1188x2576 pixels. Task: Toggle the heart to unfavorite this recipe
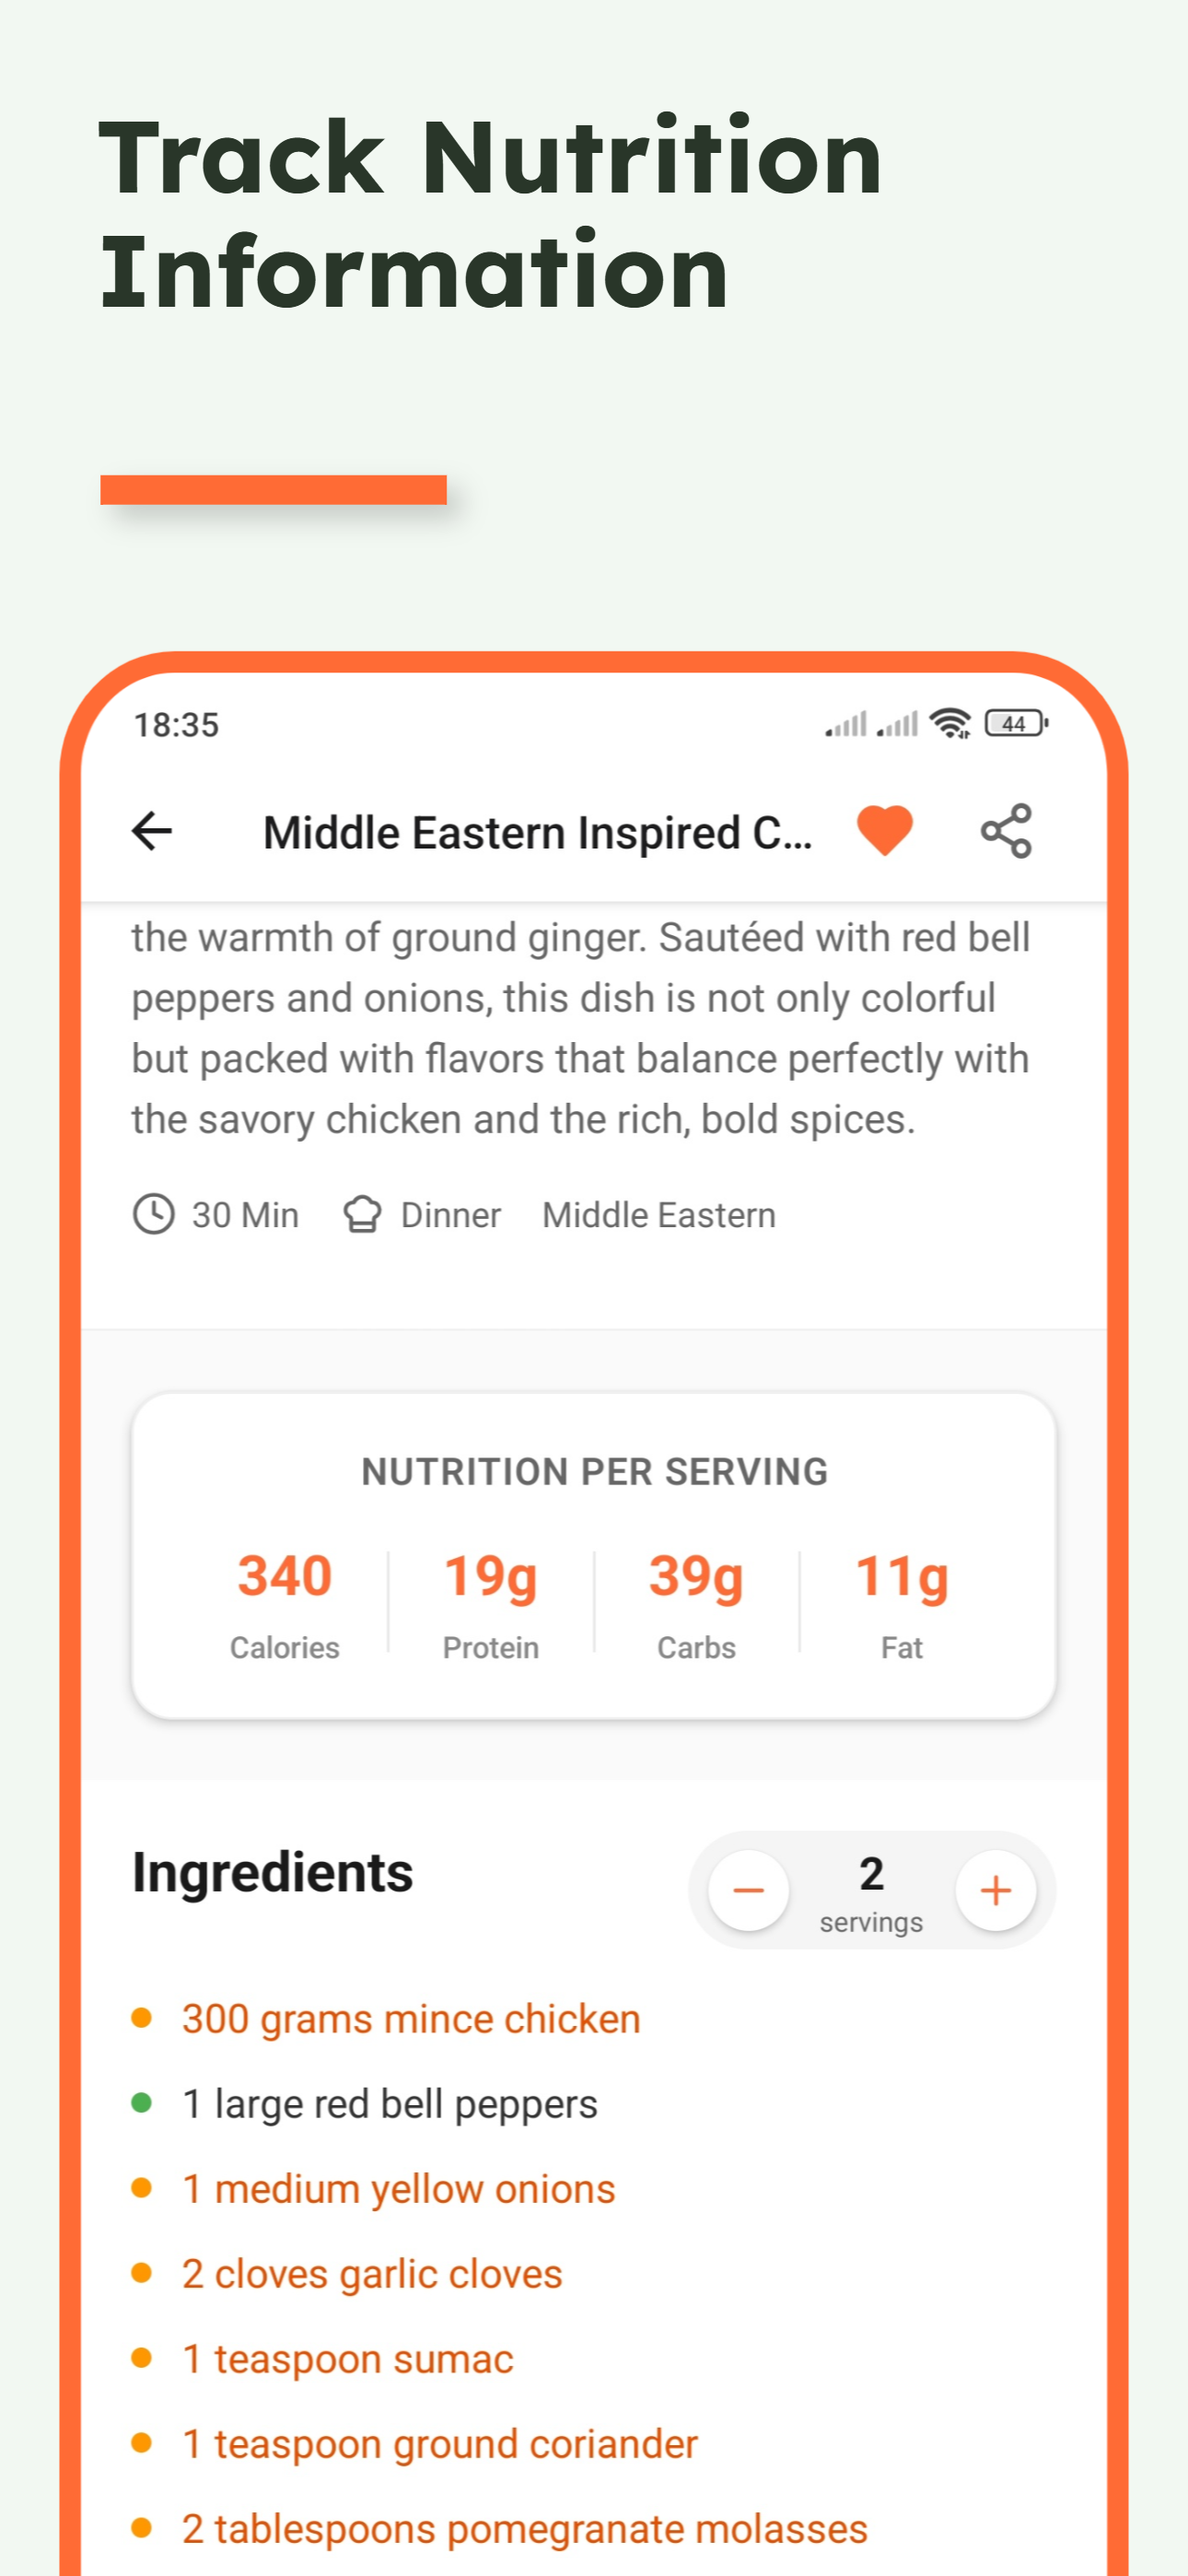pyautogui.click(x=886, y=829)
